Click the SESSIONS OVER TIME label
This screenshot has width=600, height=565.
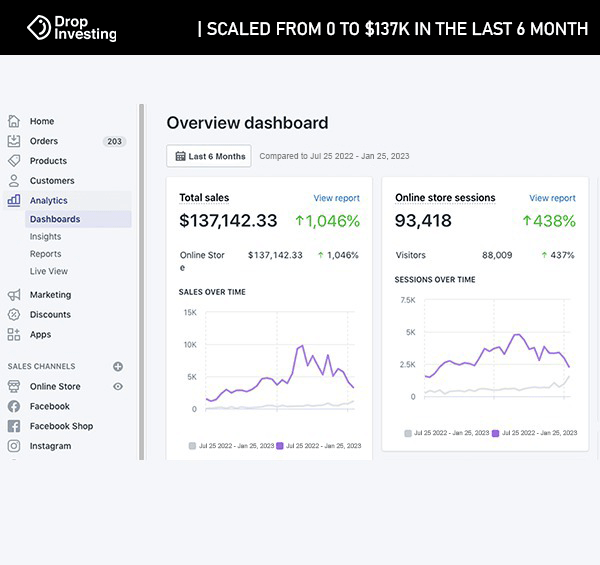point(435,280)
